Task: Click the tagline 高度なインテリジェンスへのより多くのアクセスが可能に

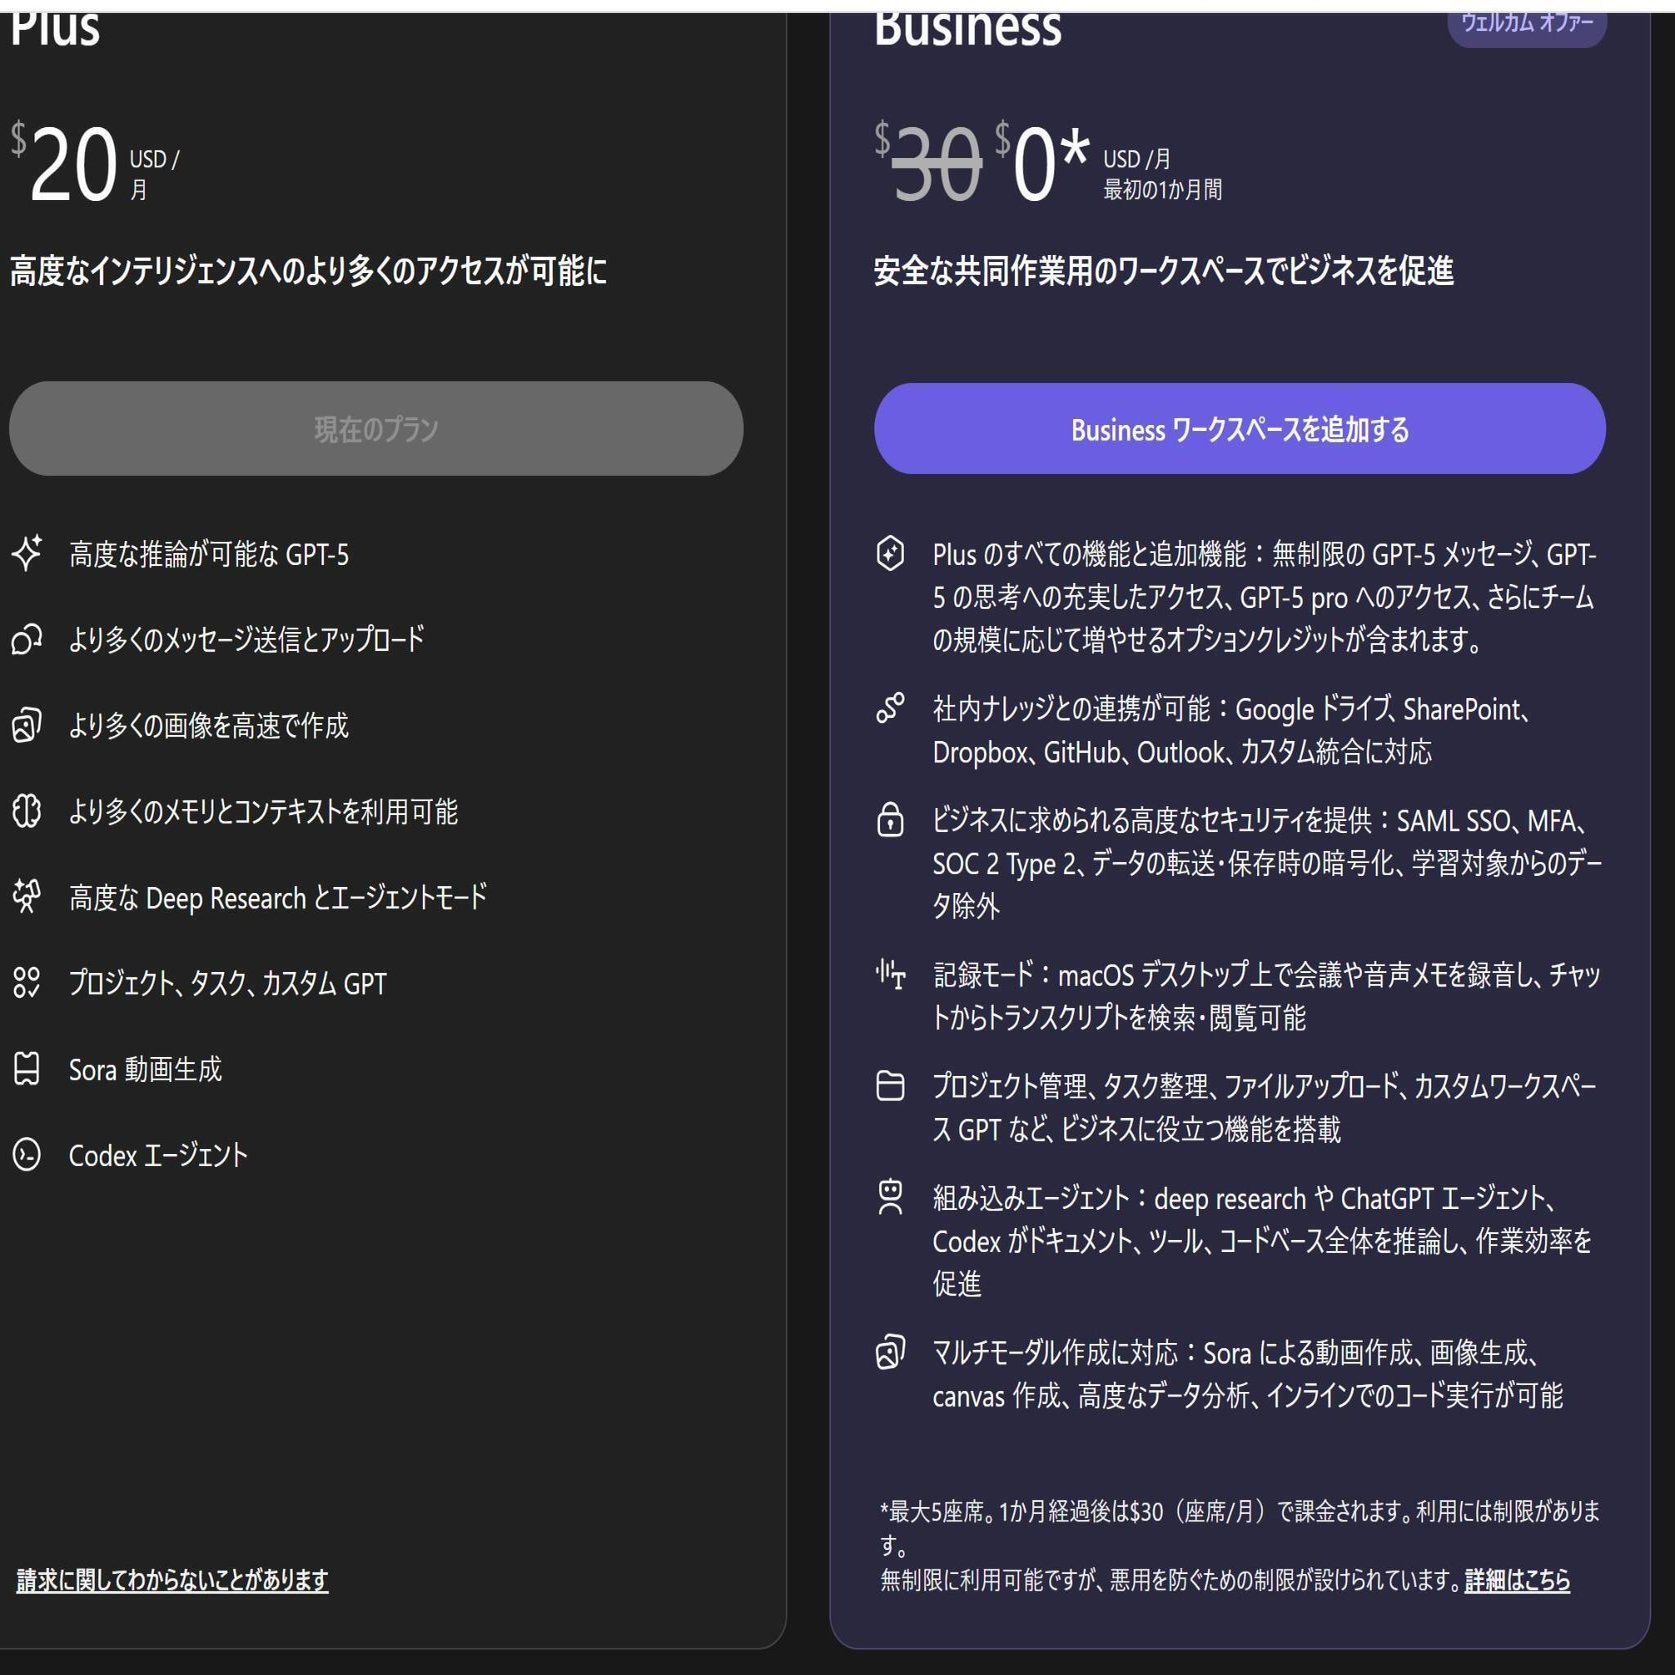Action: 308,271
